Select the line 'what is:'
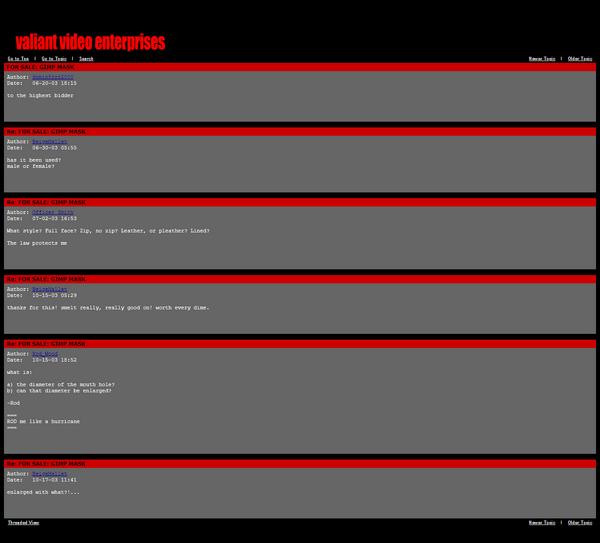Screen dimensions: 600x543 (19, 372)
